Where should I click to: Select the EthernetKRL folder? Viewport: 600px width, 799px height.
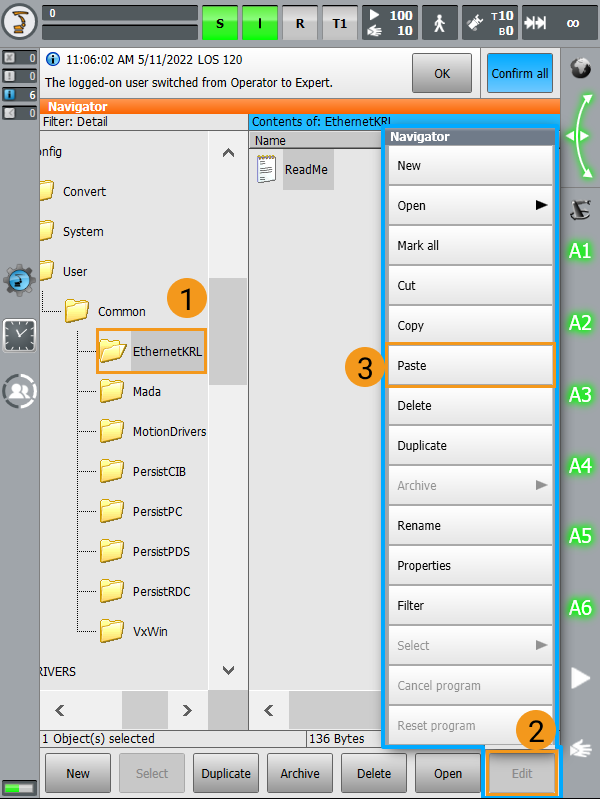[x=151, y=352]
